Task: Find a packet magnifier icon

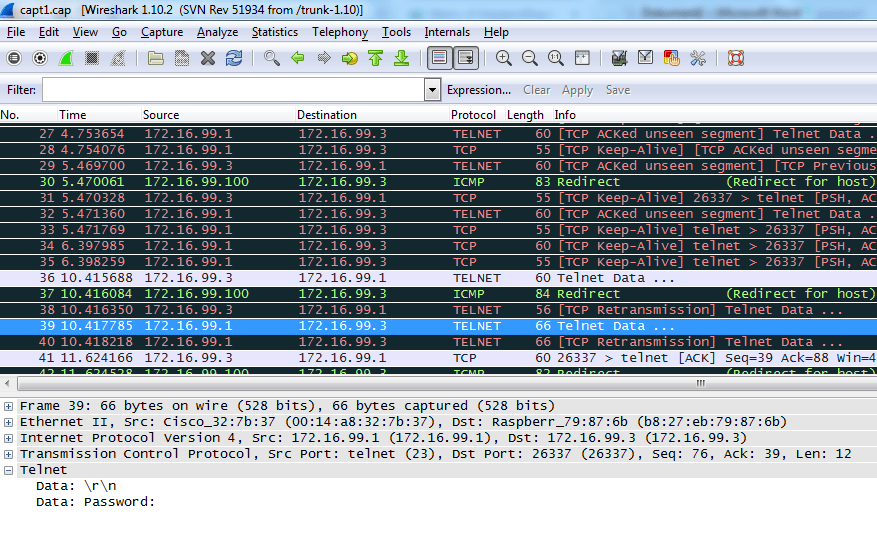Action: tap(272, 58)
